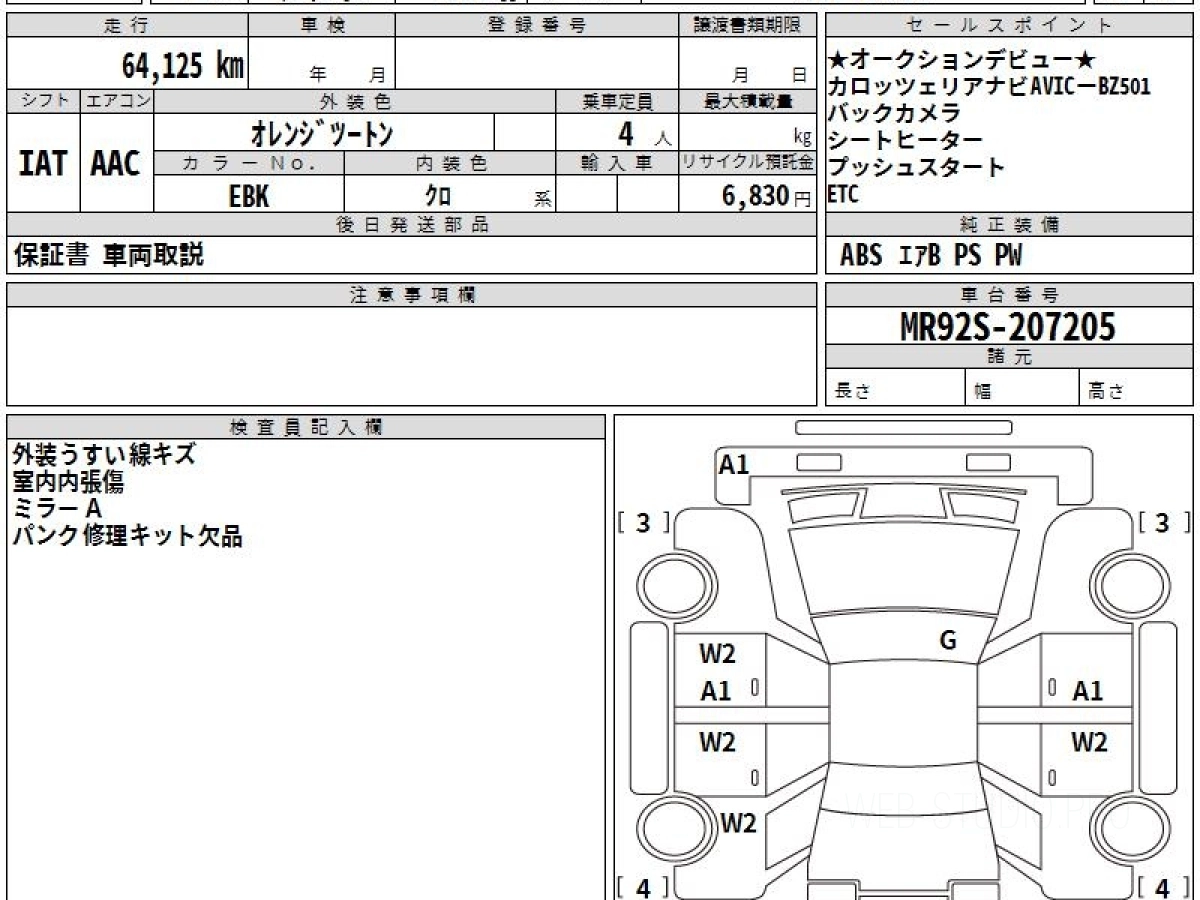Image resolution: width=1200 pixels, height=900 pixels.
Task: Select the A1 mark on the front bumper
Action: 734,464
